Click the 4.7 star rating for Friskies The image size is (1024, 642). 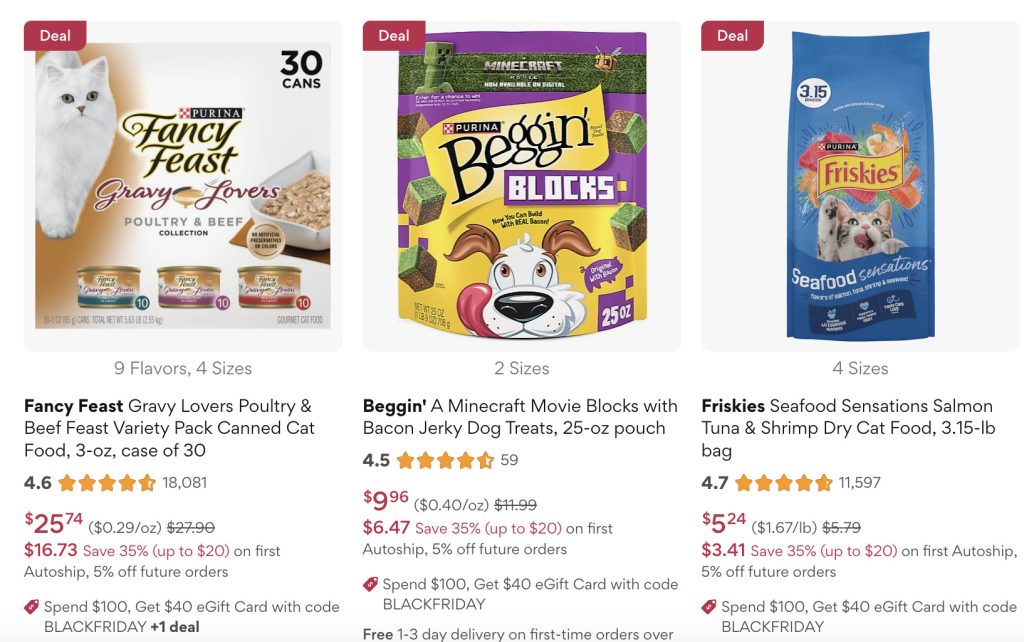click(x=783, y=483)
